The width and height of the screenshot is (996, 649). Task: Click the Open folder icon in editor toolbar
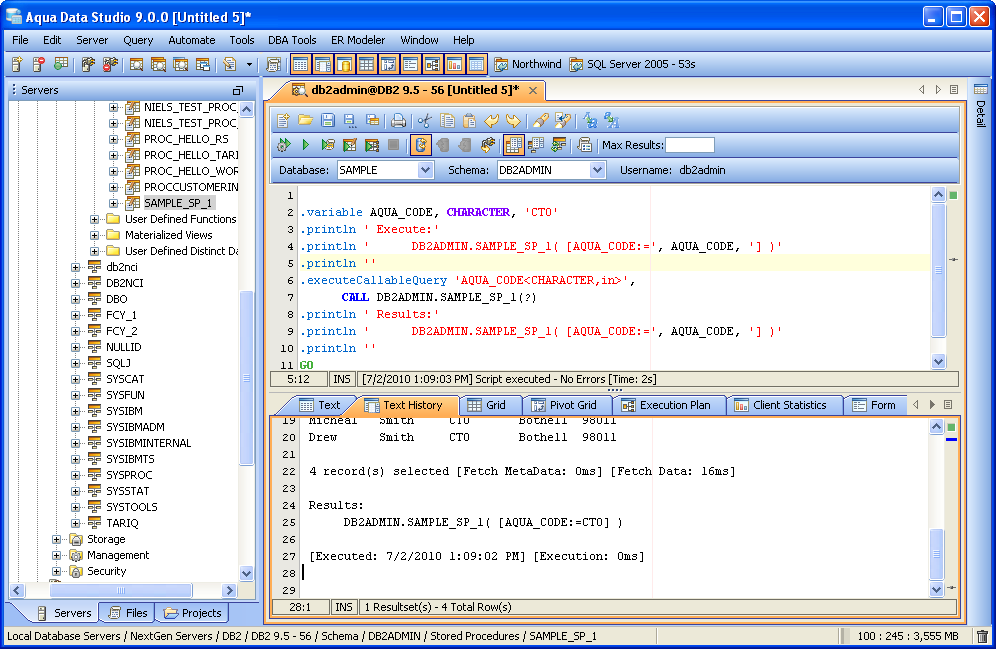point(306,120)
